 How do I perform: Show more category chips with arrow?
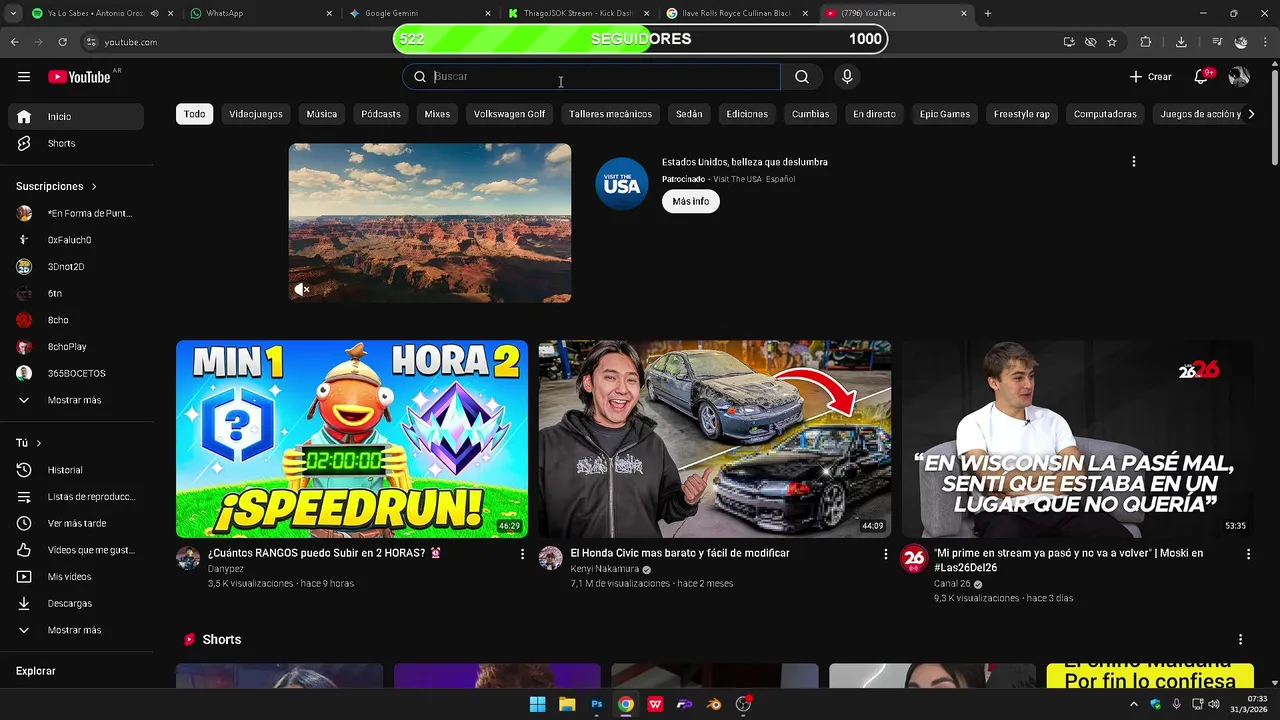pyautogui.click(x=1250, y=114)
